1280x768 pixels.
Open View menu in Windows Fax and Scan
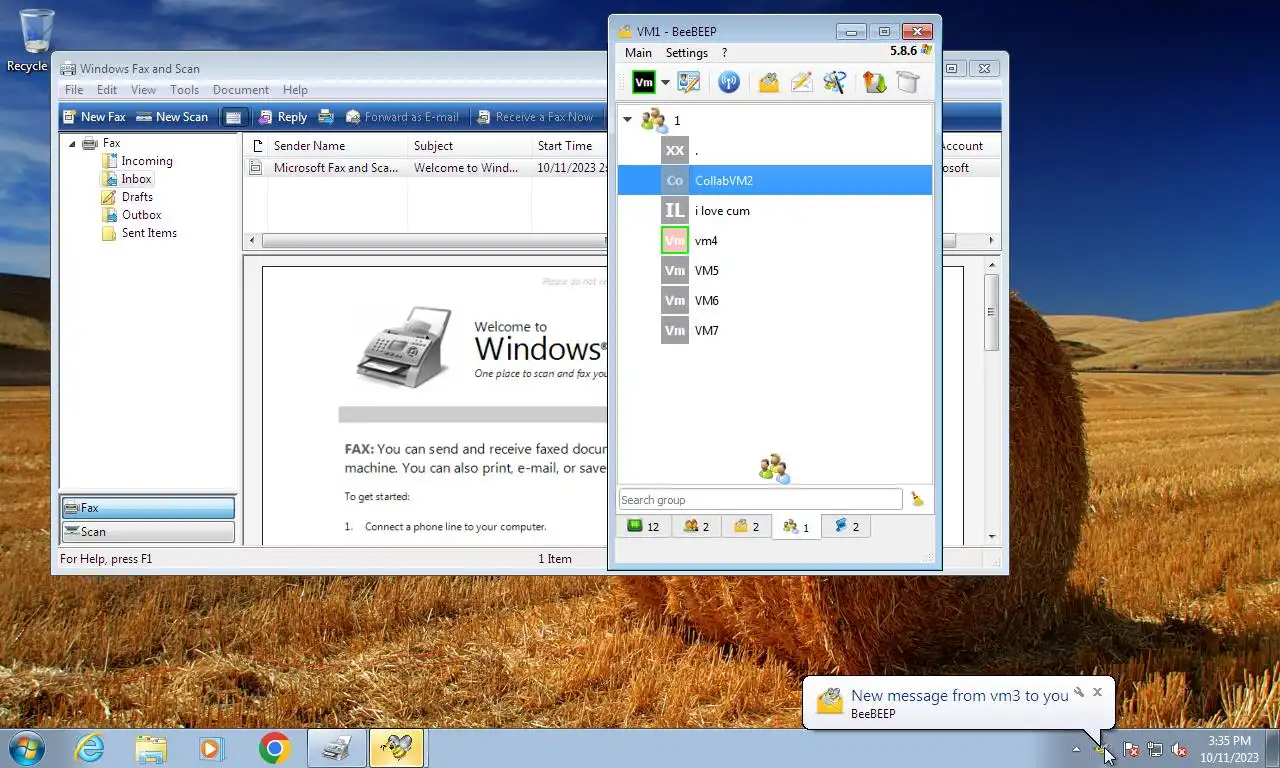coord(145,90)
